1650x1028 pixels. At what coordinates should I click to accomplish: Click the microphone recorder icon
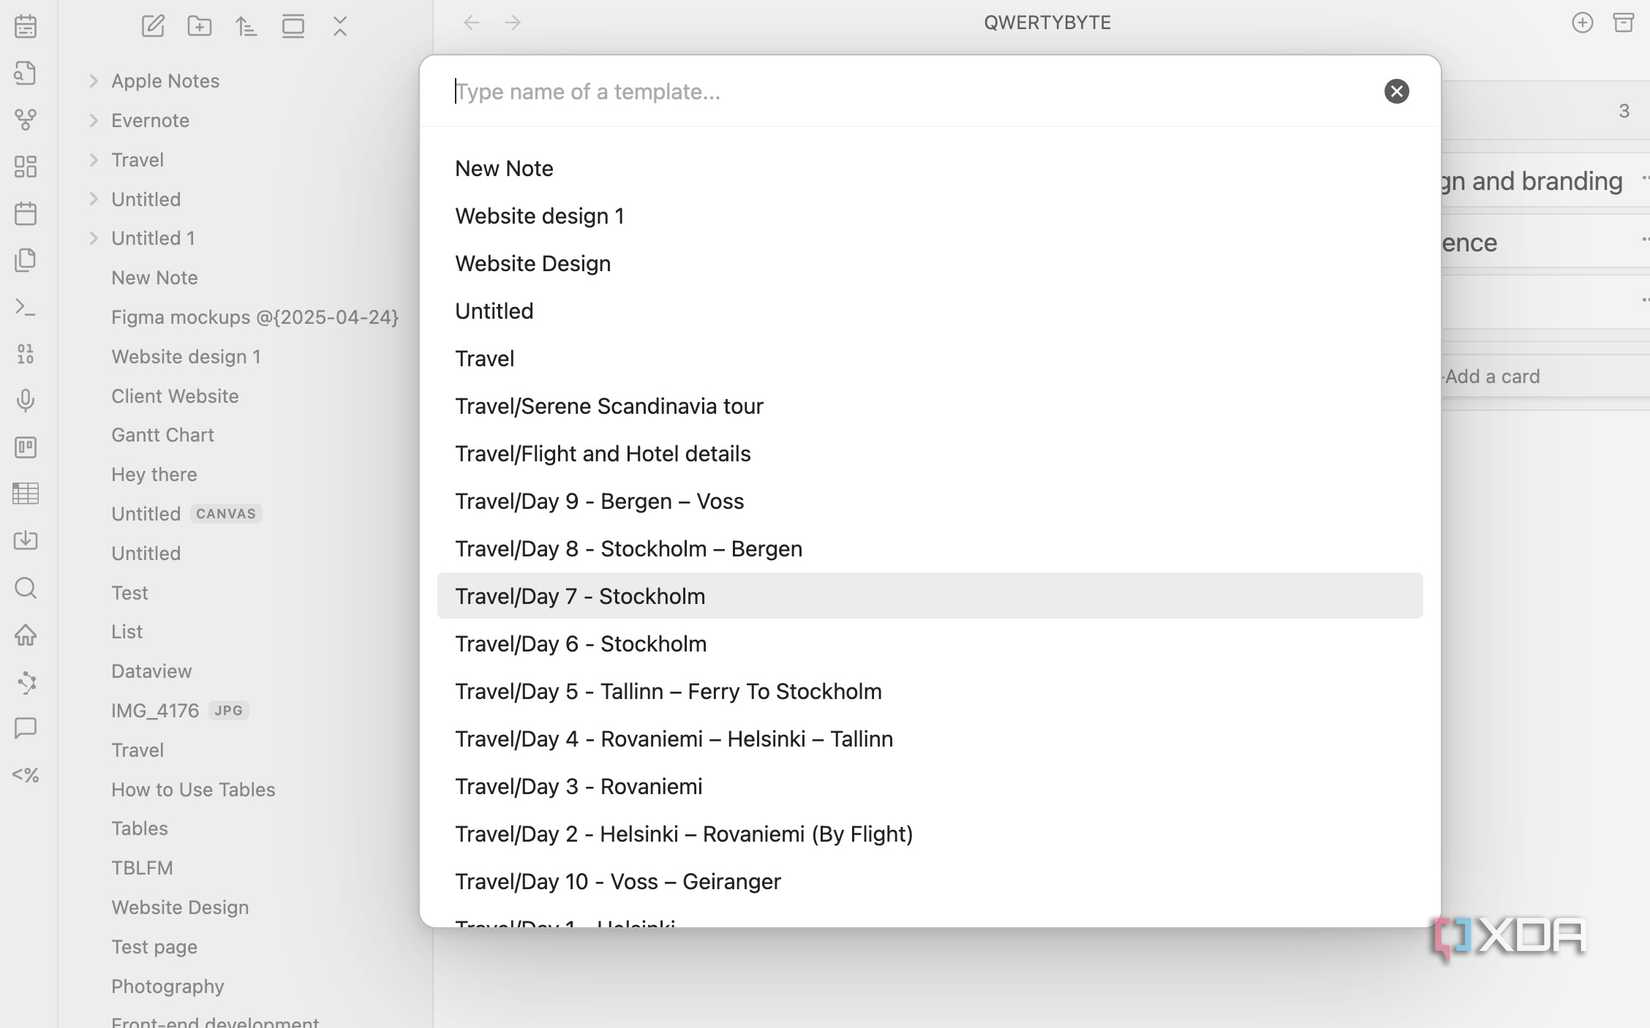tap(26, 401)
